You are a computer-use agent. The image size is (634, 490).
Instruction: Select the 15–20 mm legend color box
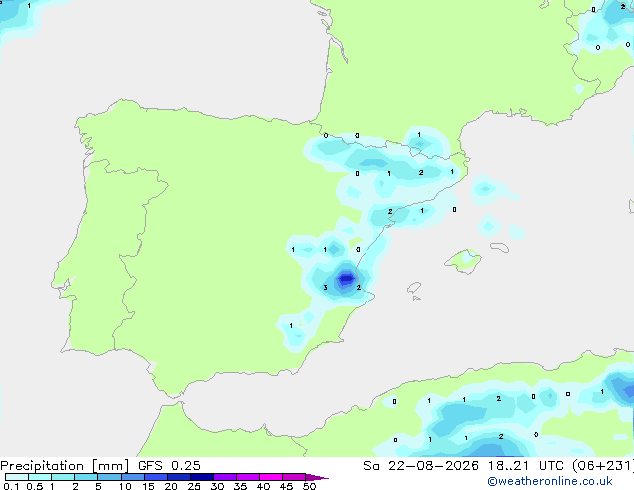[156, 477]
